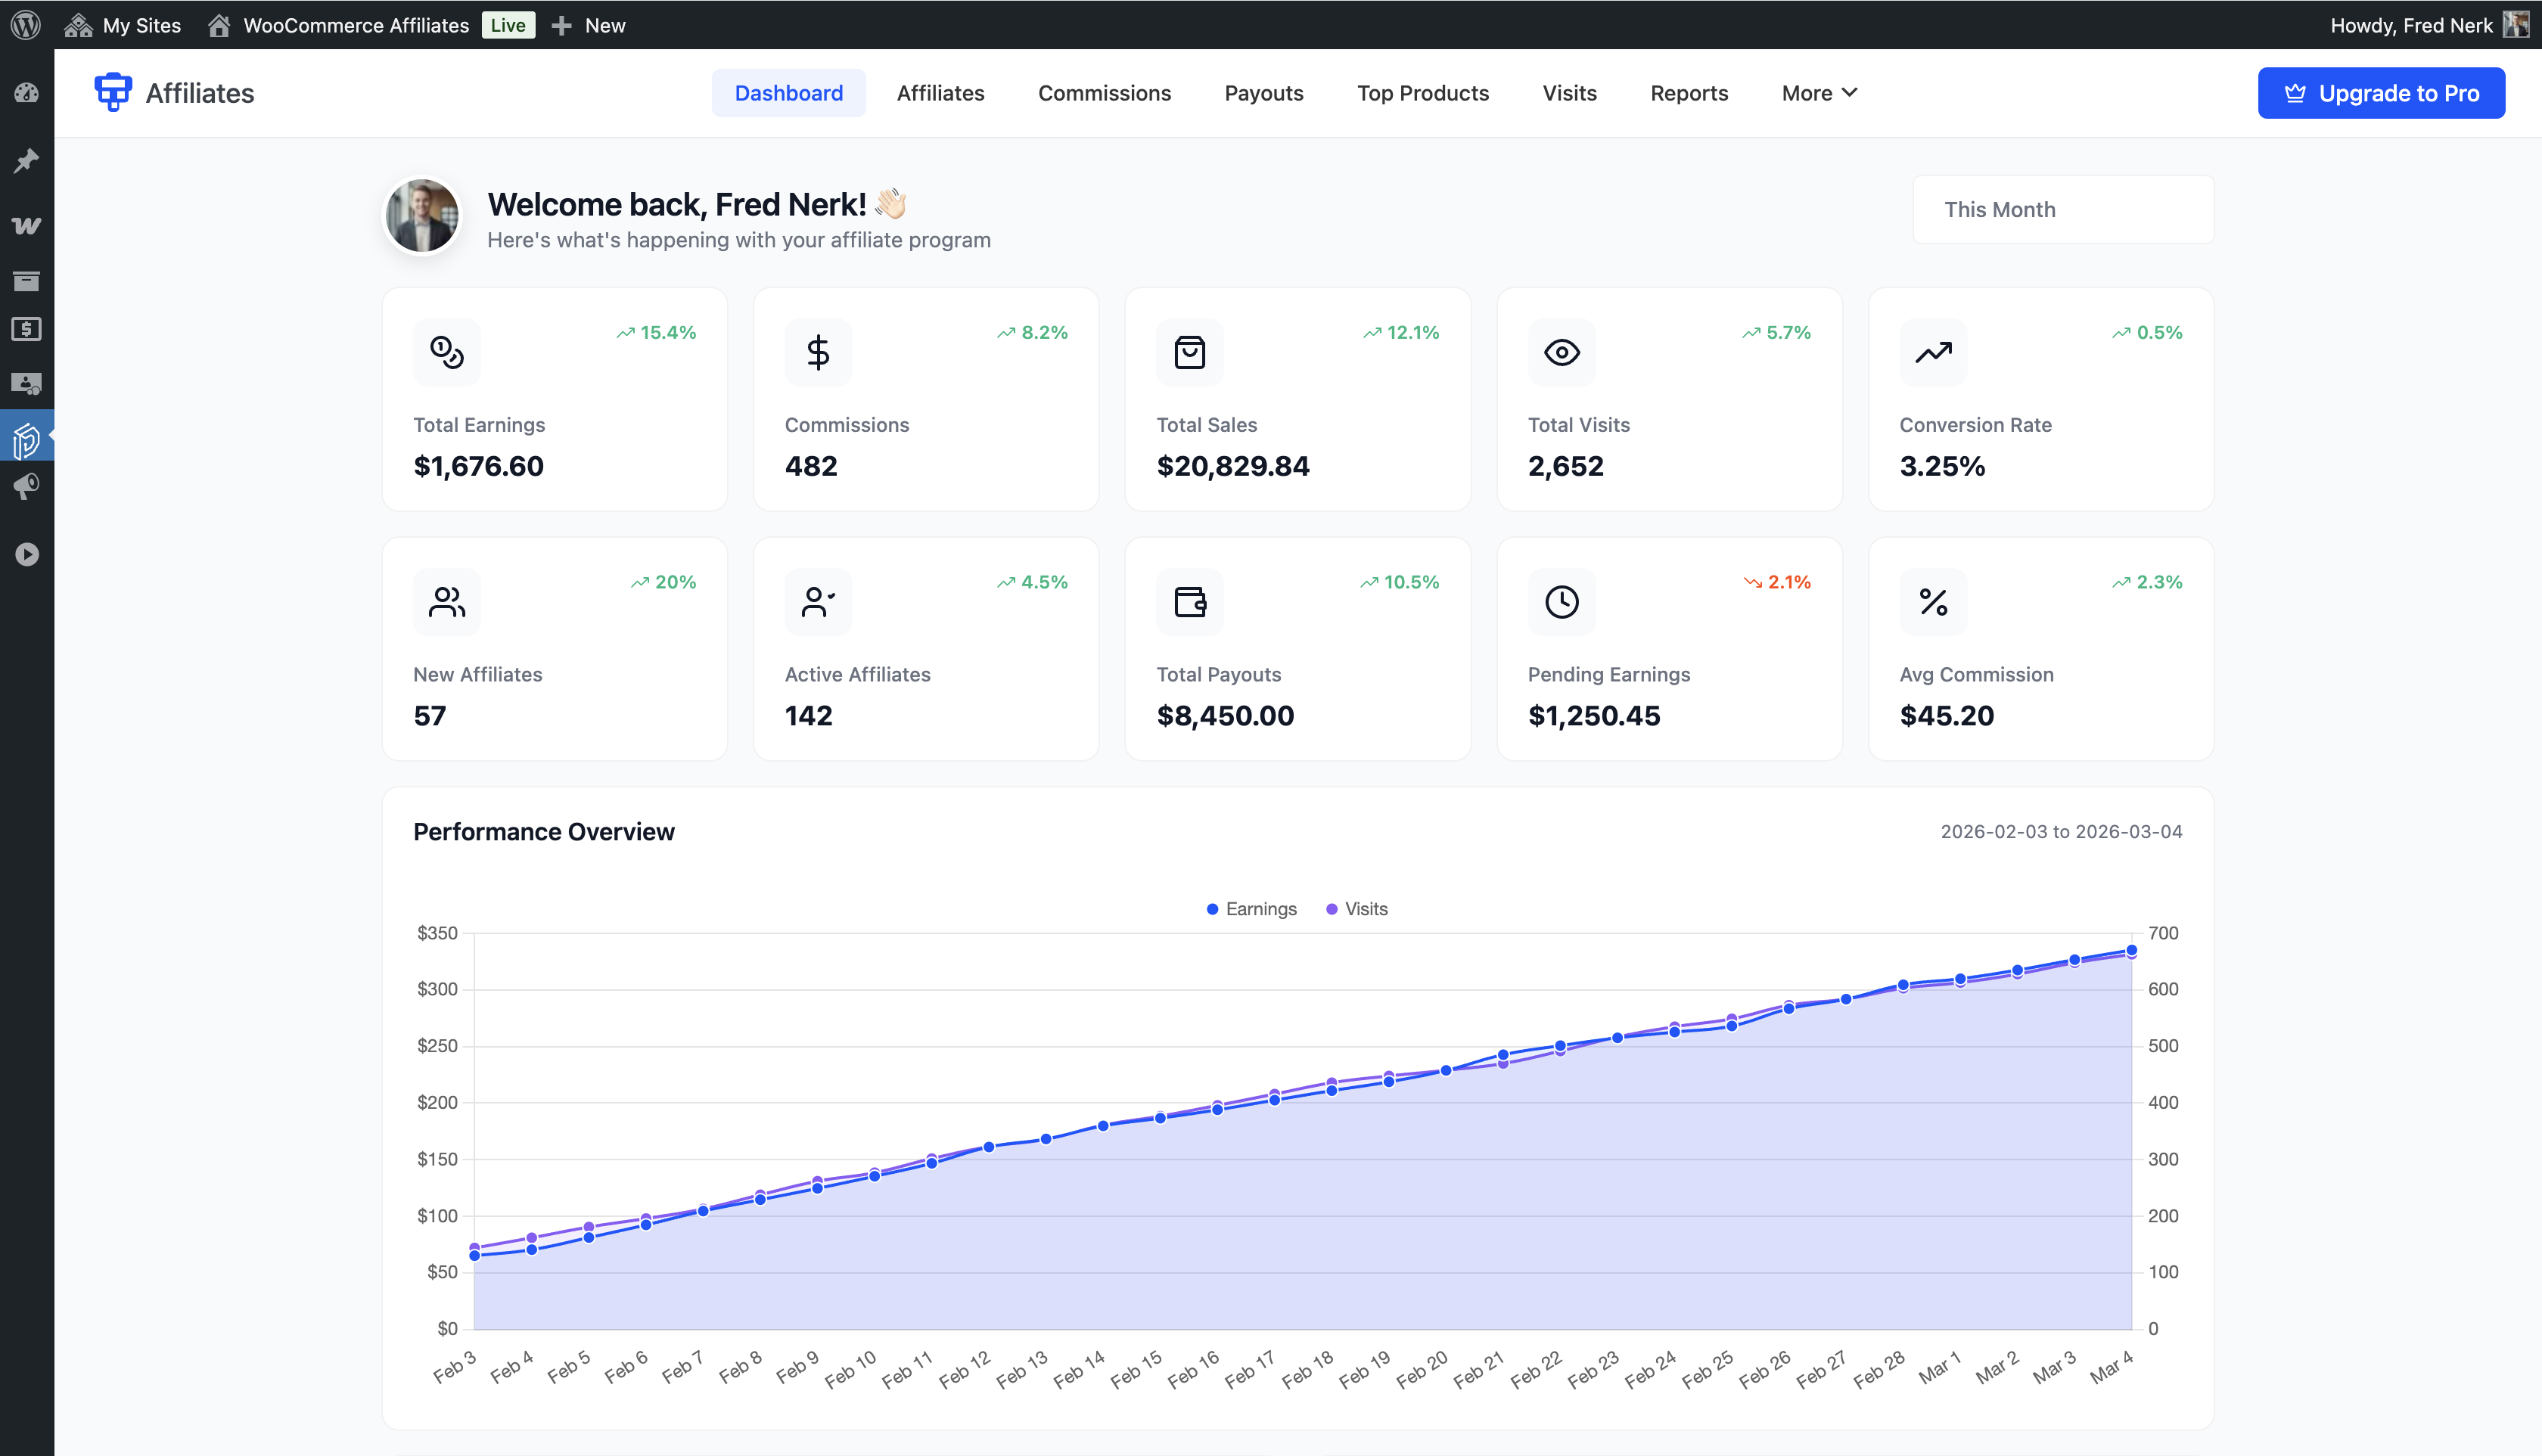Open the Dashboard gauge icon in sidebar
Screen dimensions: 2542x1456
(26, 93)
